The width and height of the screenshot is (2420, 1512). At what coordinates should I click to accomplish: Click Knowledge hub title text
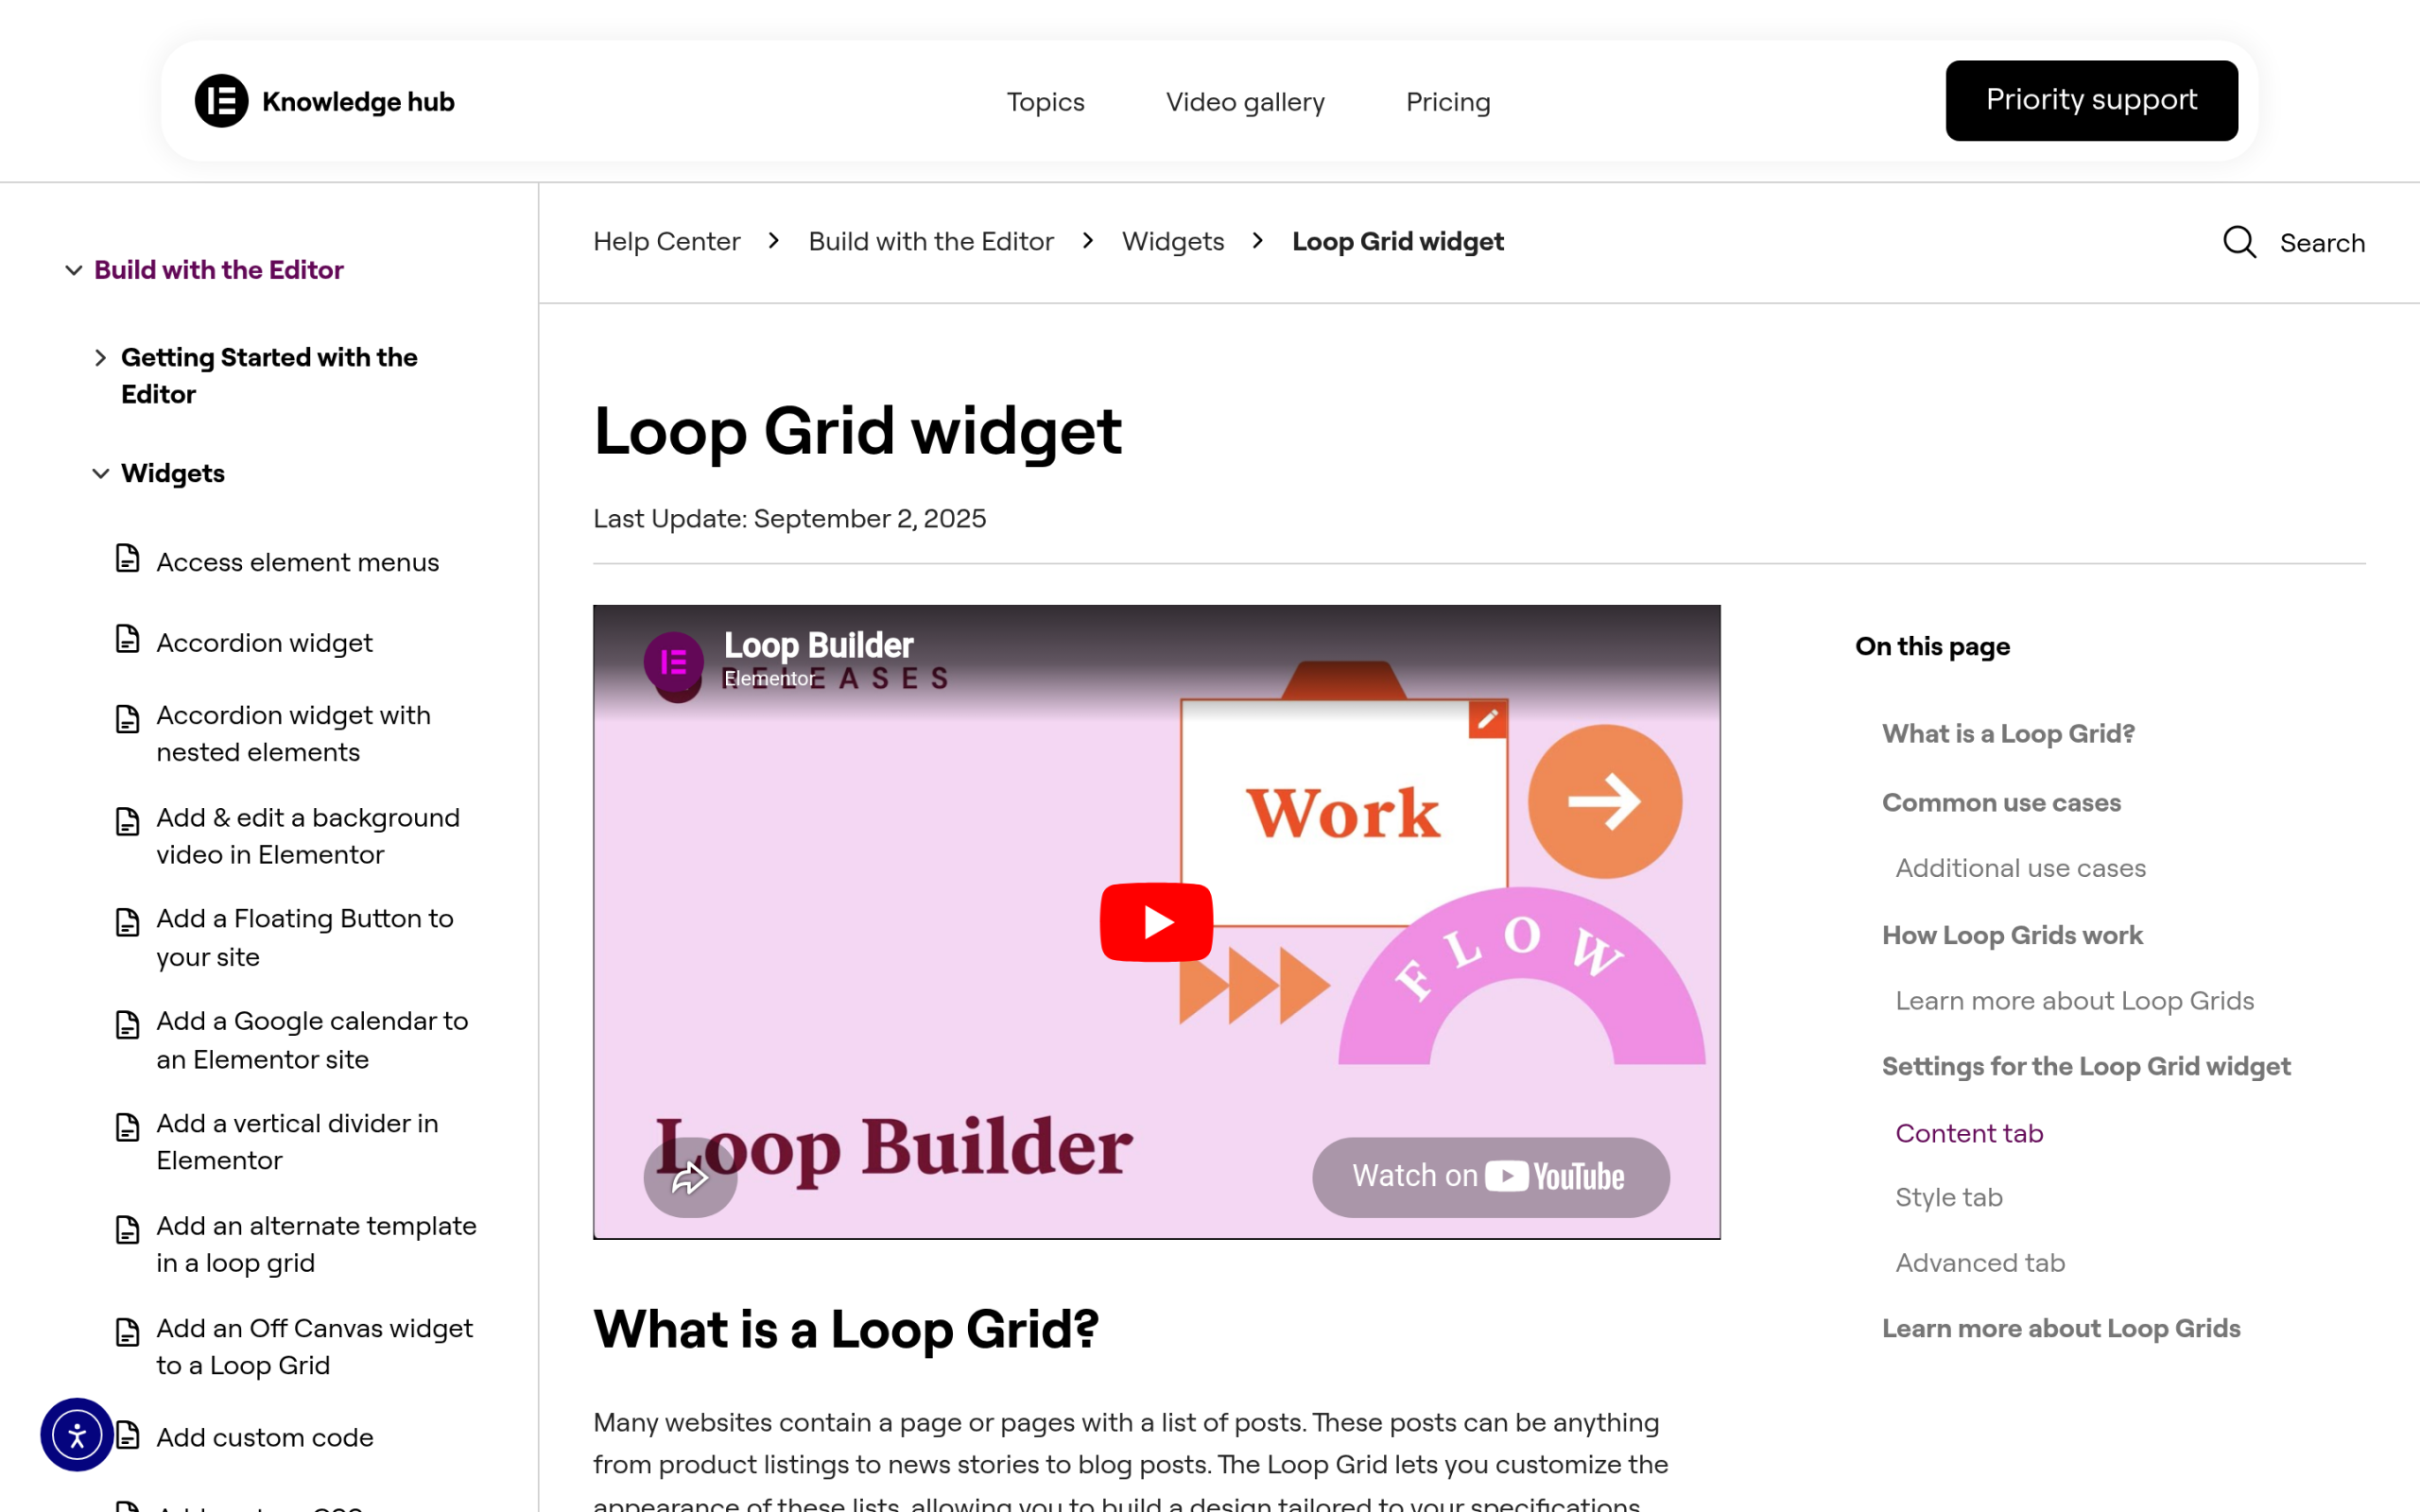click(x=358, y=102)
